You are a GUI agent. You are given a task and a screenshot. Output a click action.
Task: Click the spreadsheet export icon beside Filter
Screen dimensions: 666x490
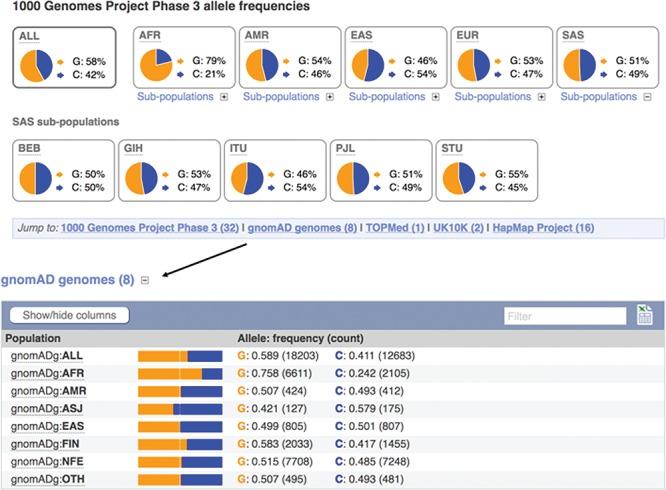(x=644, y=315)
